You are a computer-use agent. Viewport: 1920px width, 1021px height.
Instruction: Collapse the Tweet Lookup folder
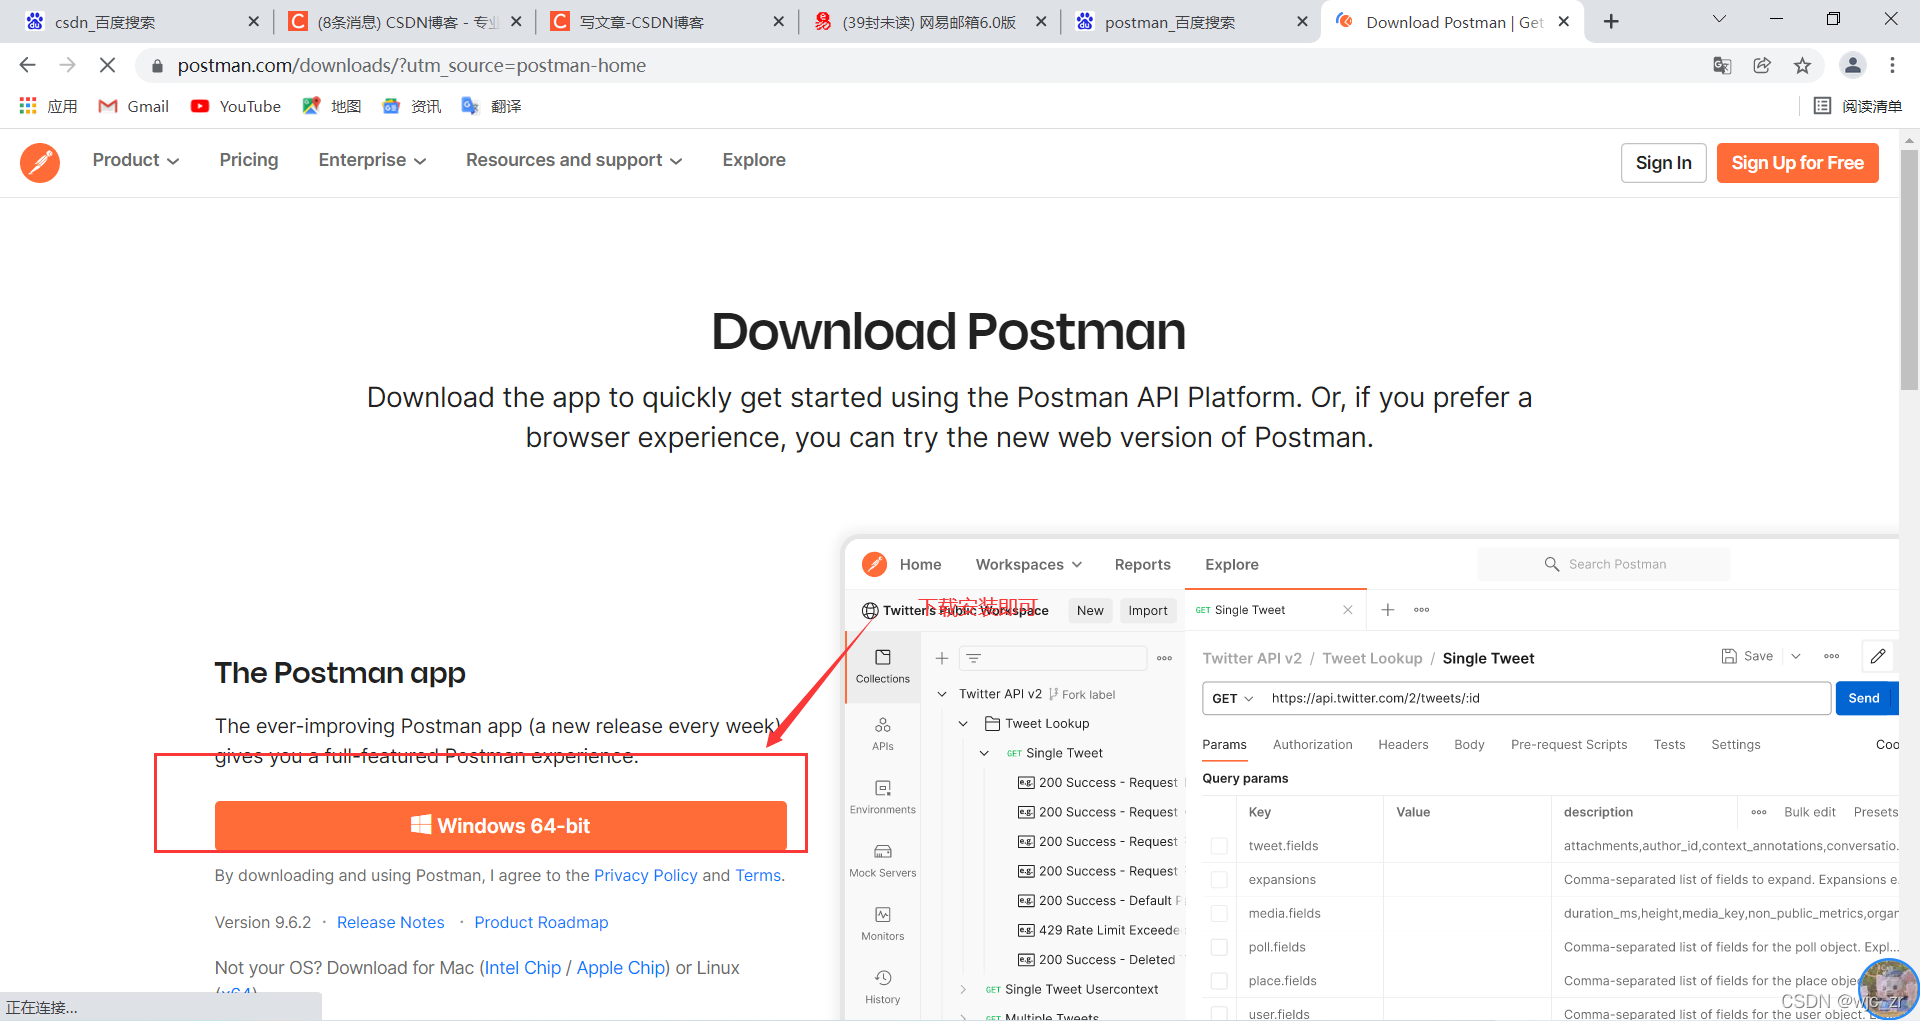pyautogui.click(x=963, y=723)
